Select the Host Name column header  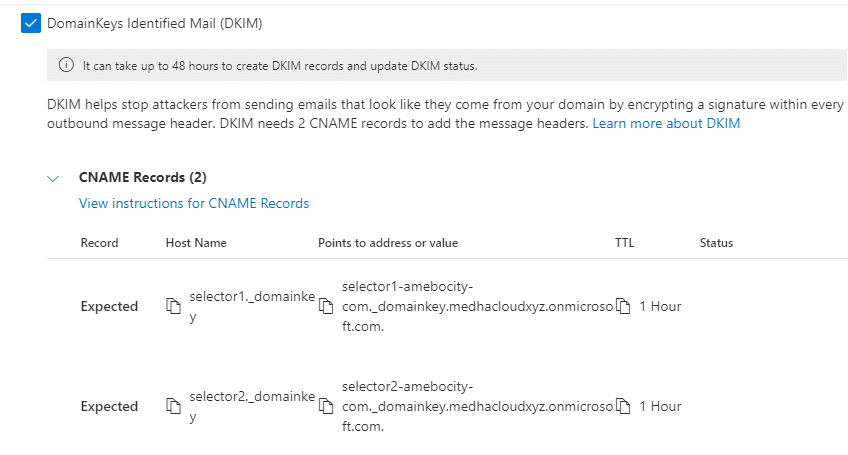click(x=196, y=243)
